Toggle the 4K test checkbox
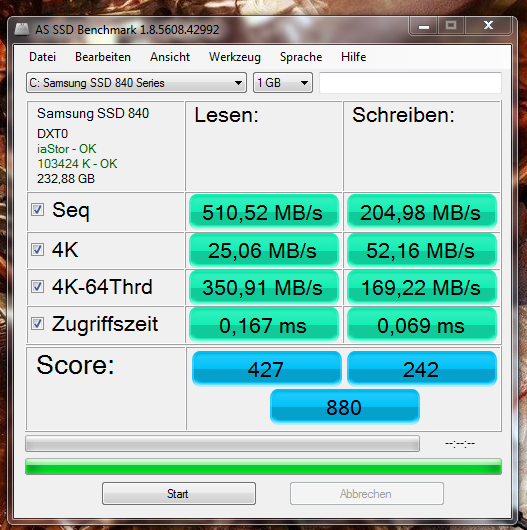The image size is (527, 530). 38,249
